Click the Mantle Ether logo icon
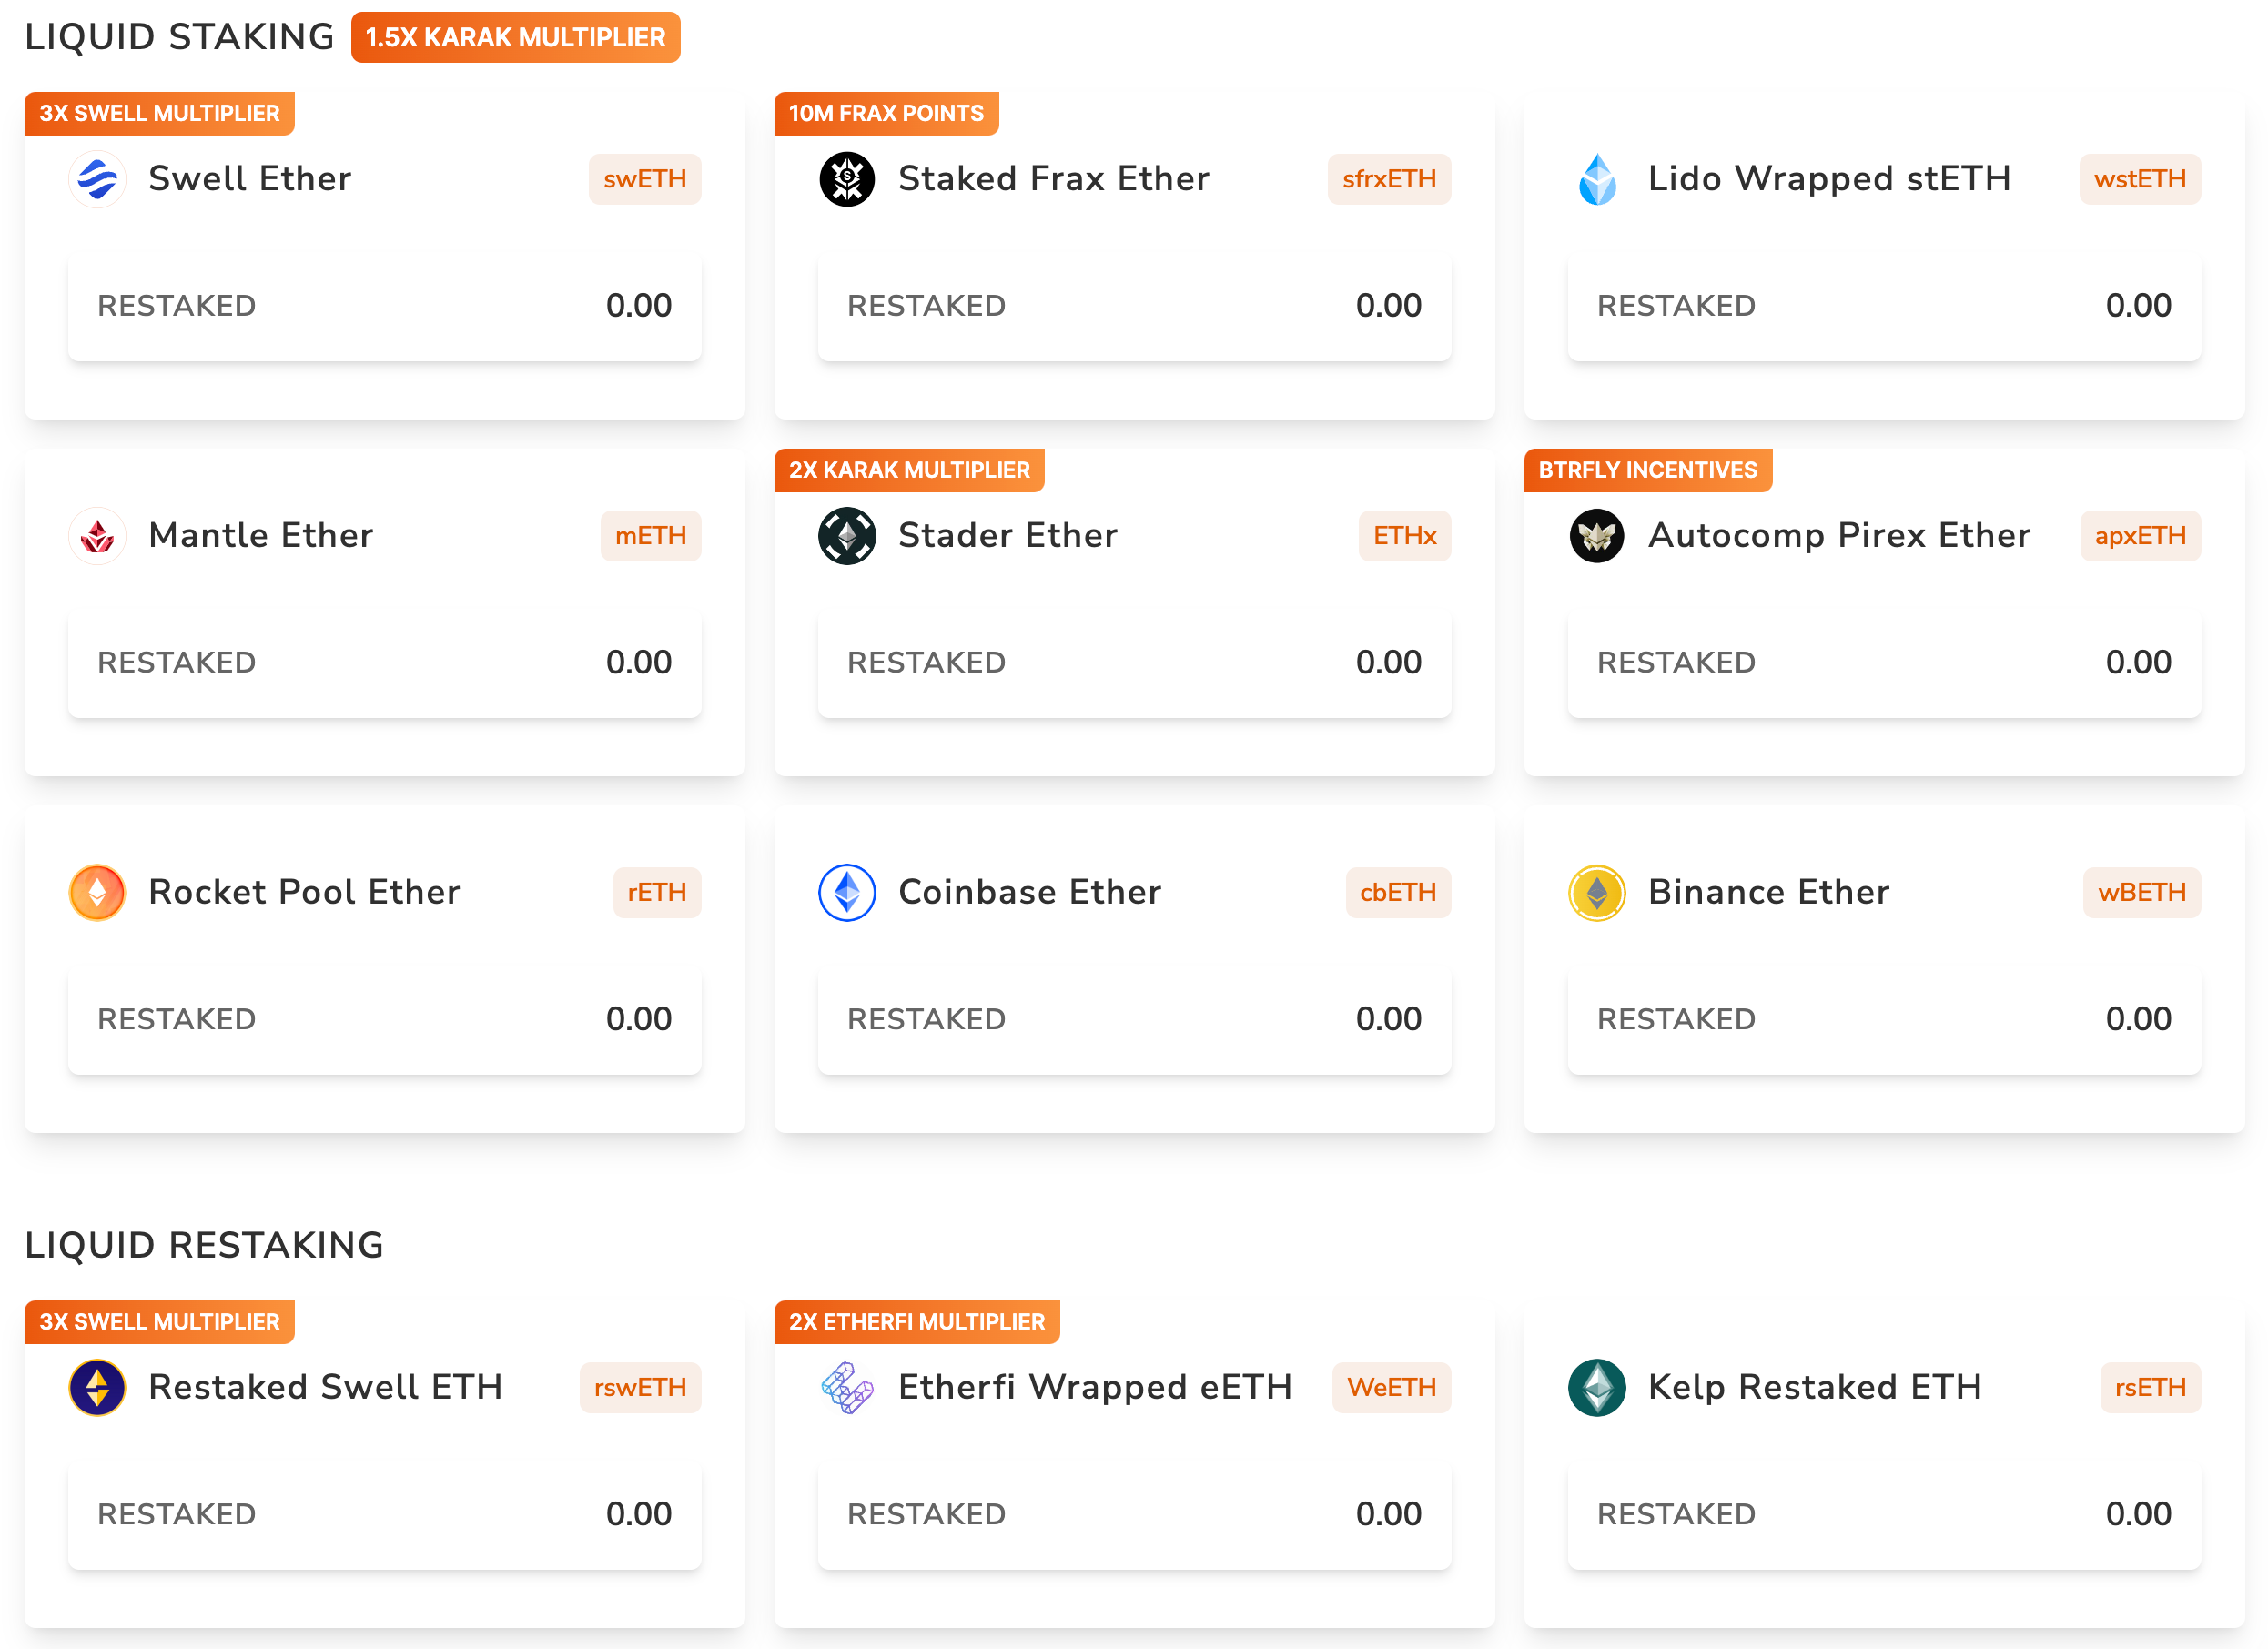 click(97, 536)
